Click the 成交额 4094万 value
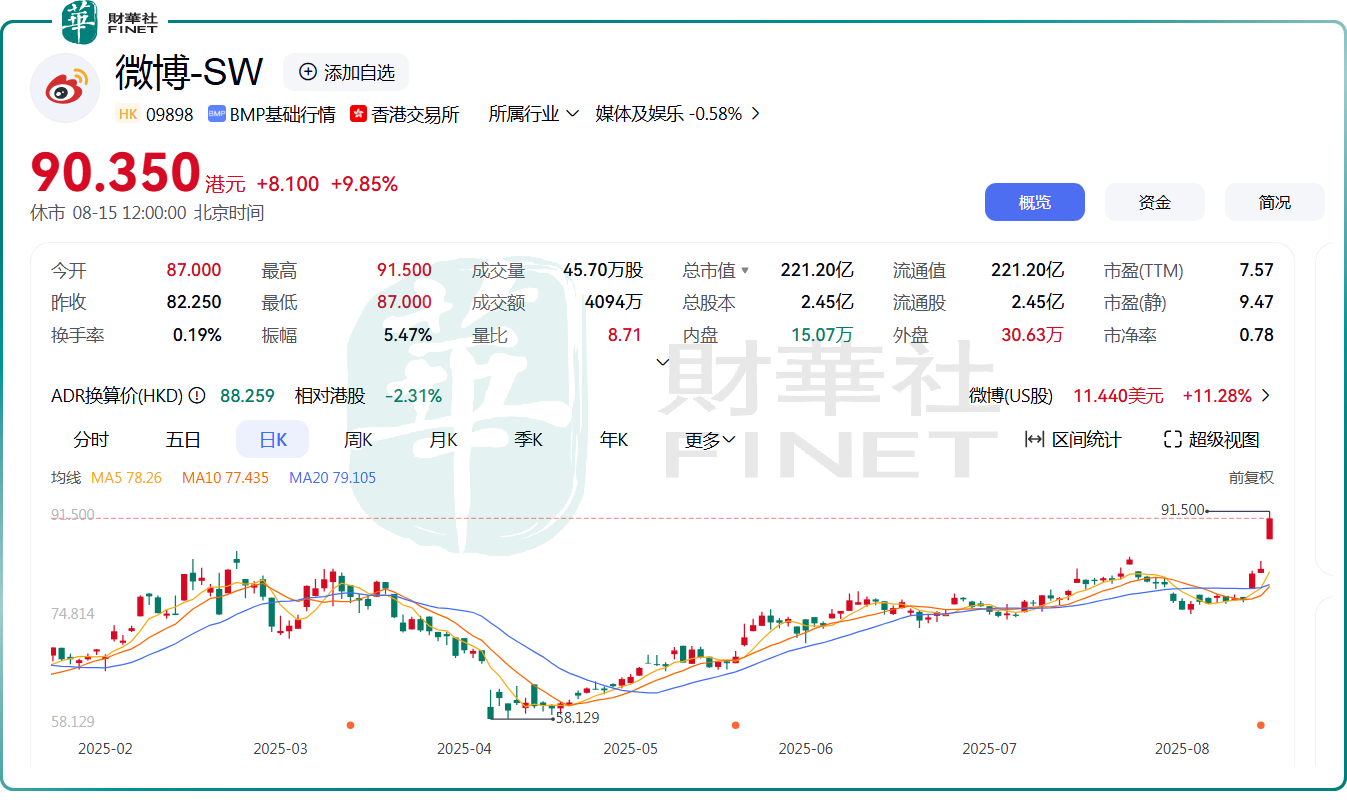 coord(613,303)
